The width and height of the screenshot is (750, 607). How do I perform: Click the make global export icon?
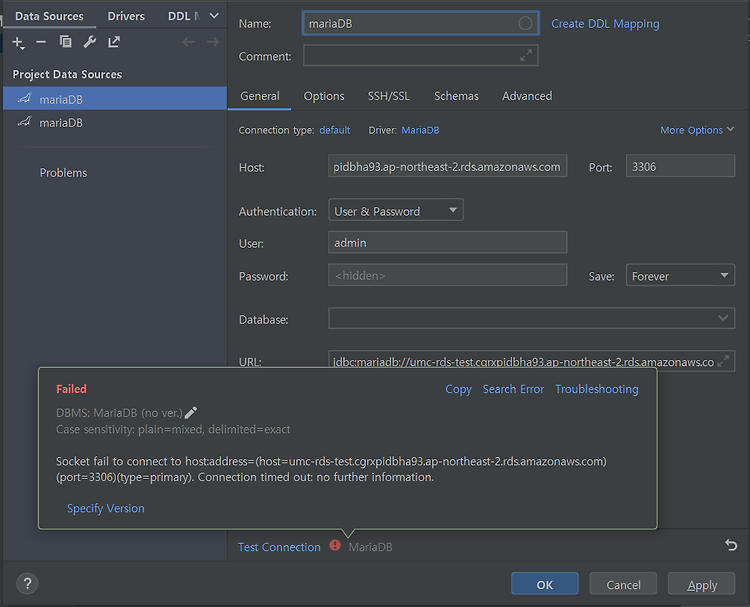click(114, 42)
